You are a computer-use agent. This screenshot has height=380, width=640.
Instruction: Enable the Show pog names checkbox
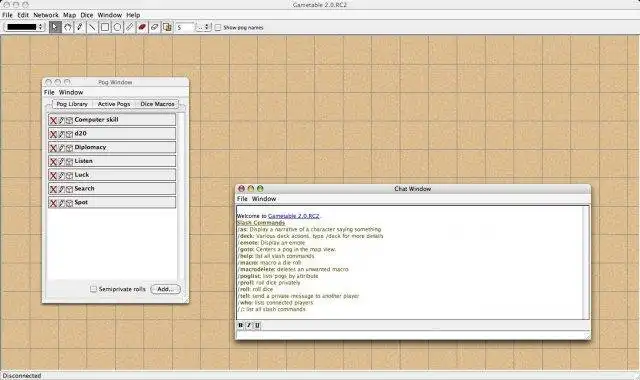tap(218, 27)
